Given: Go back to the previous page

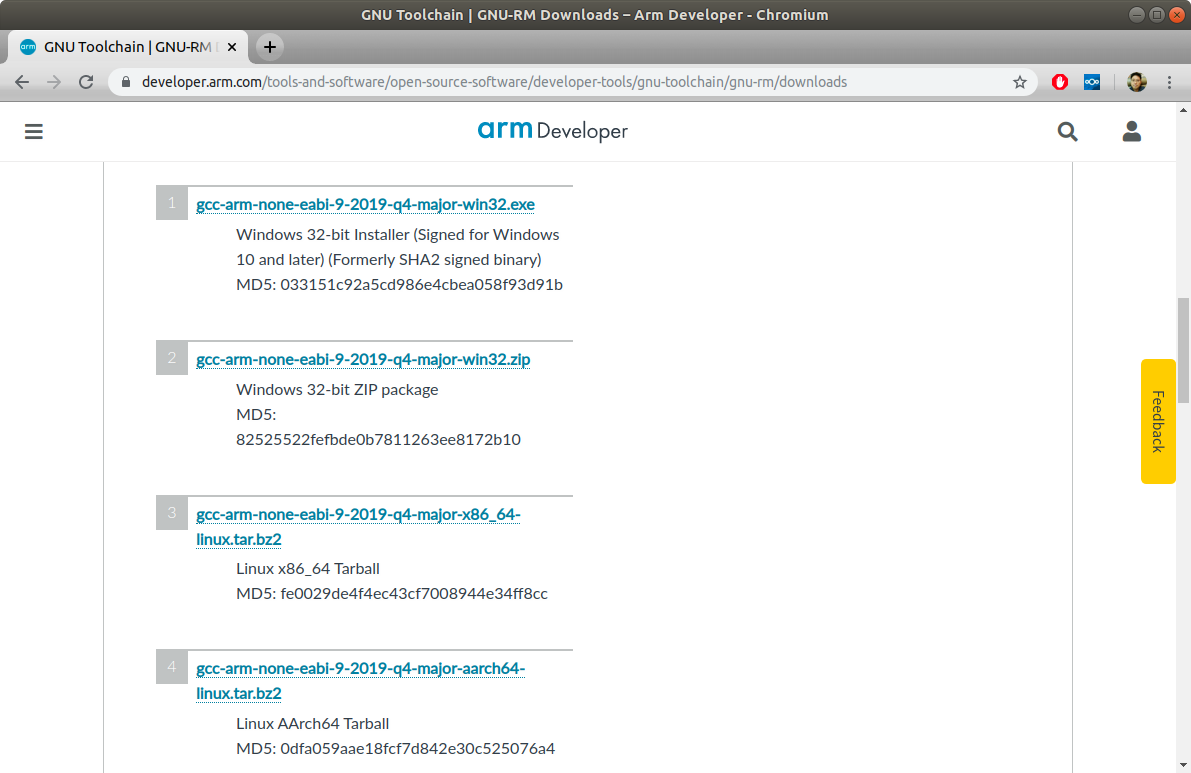Looking at the screenshot, I should 22,82.
